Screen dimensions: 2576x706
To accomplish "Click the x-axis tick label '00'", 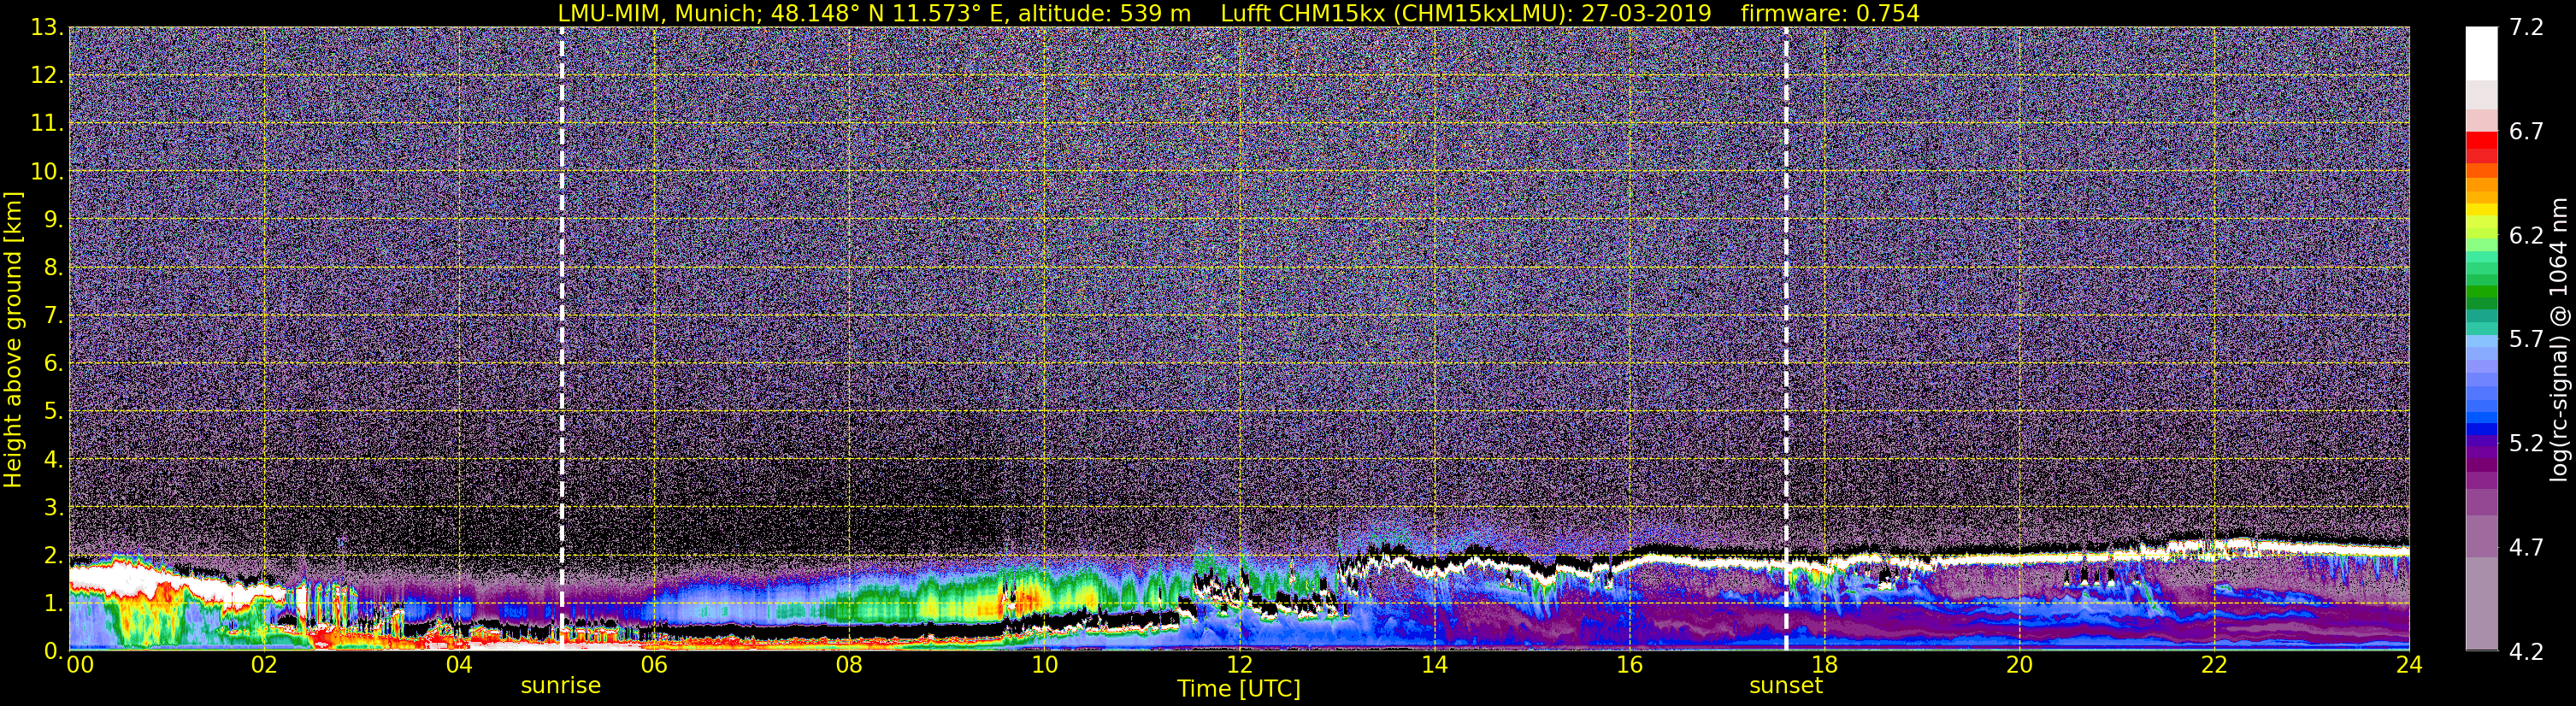I will click(x=80, y=665).
